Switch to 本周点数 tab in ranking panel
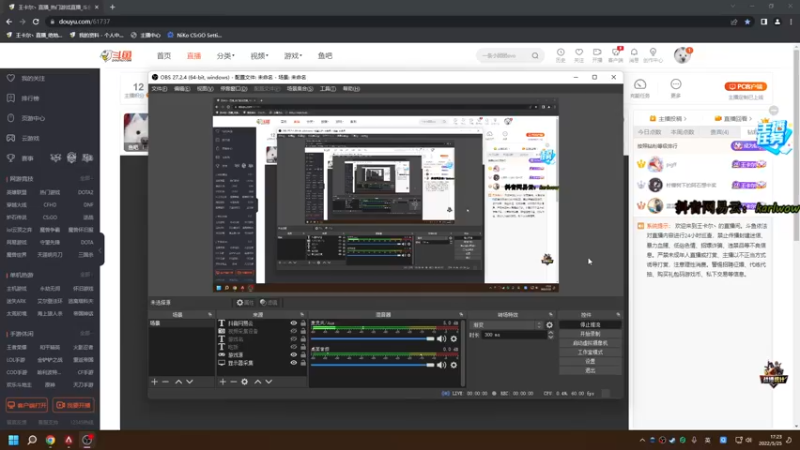Viewport: 800px width, 450px height. [683, 132]
